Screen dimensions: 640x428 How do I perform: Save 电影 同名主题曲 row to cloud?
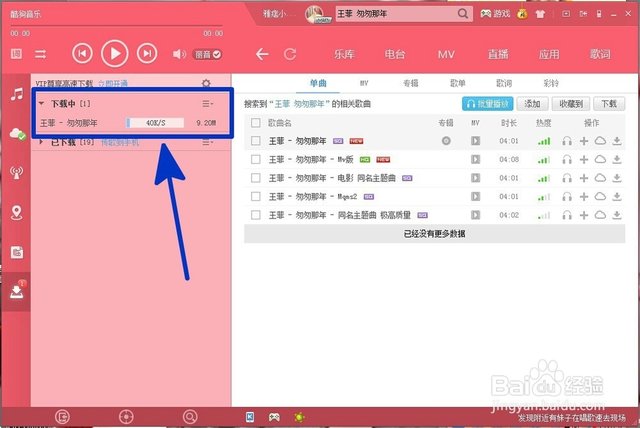click(x=600, y=178)
